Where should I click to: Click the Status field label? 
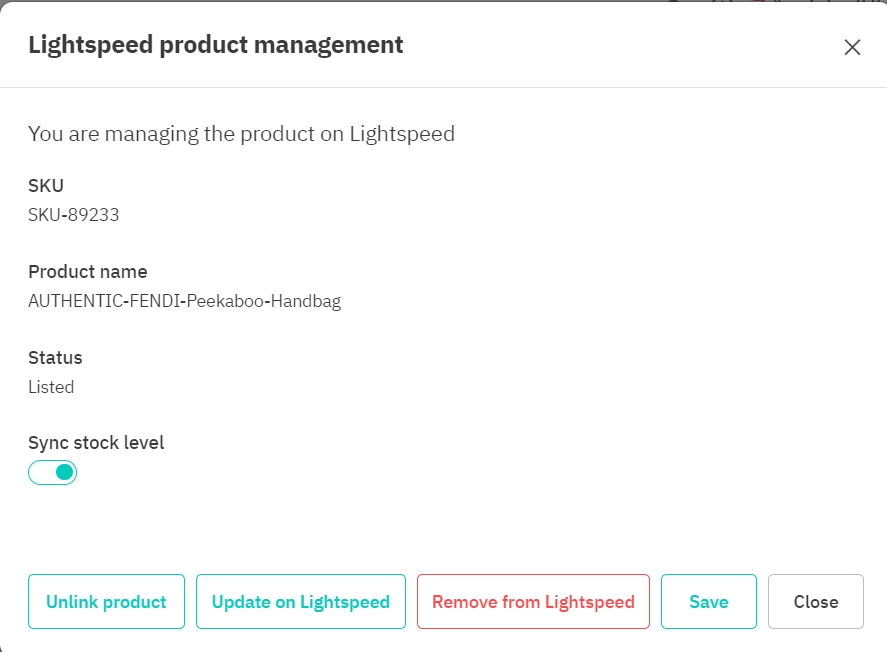click(x=55, y=357)
